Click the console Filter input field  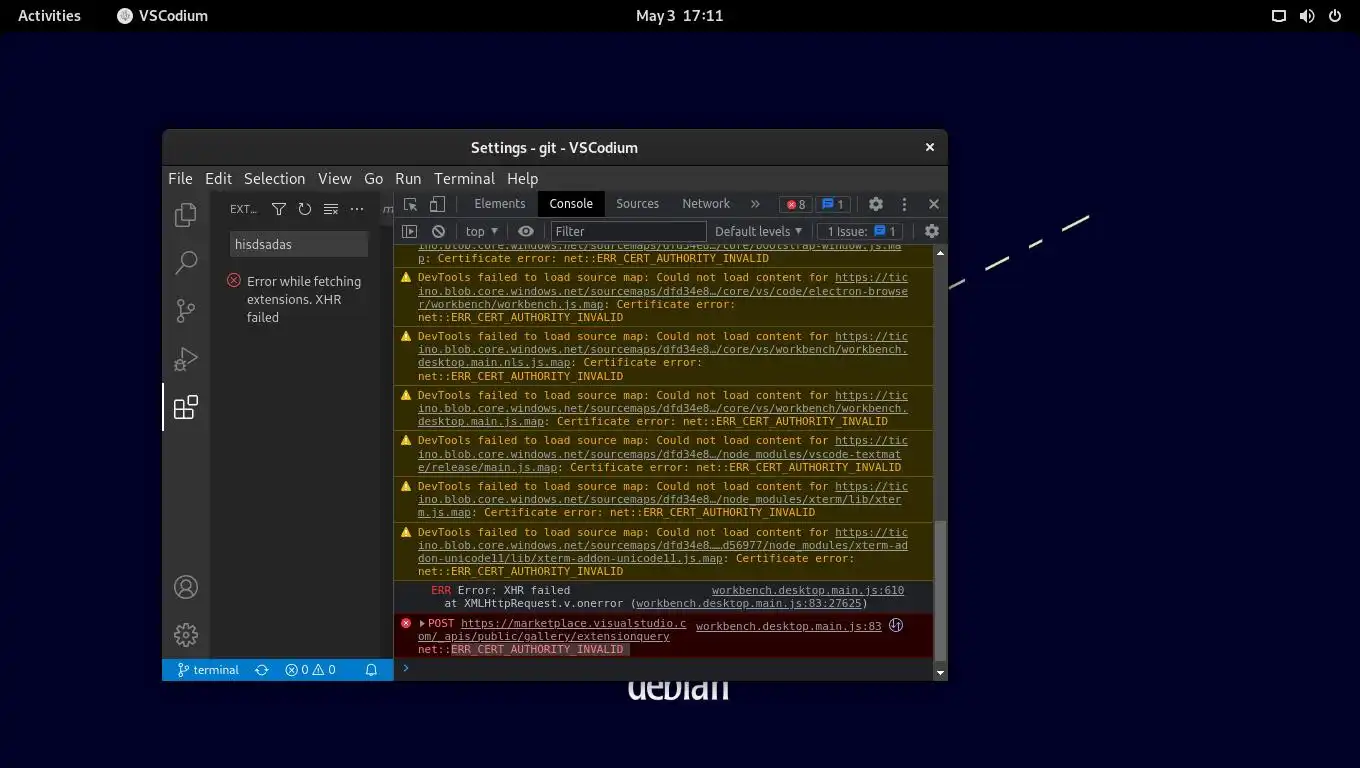tap(628, 231)
